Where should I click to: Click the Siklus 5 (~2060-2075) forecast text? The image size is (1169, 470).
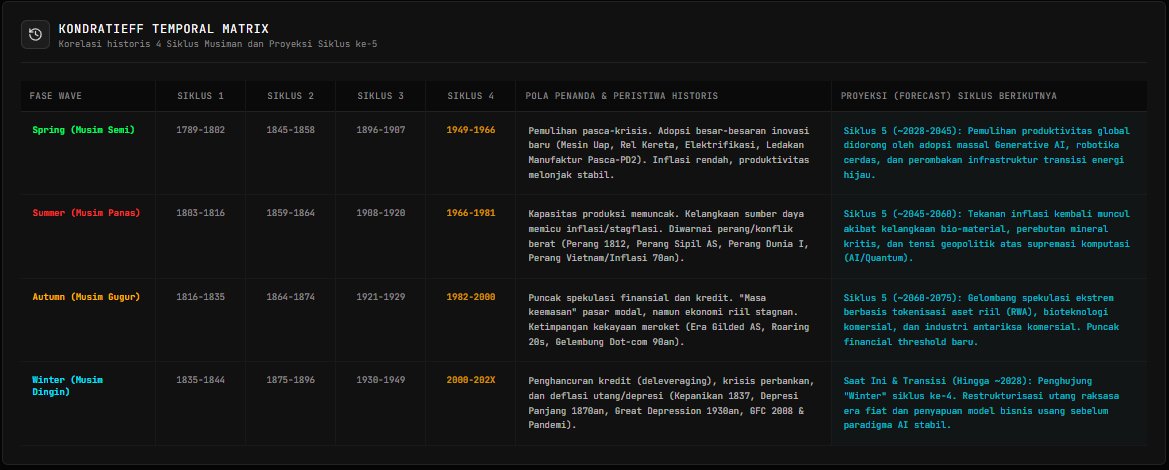982,320
